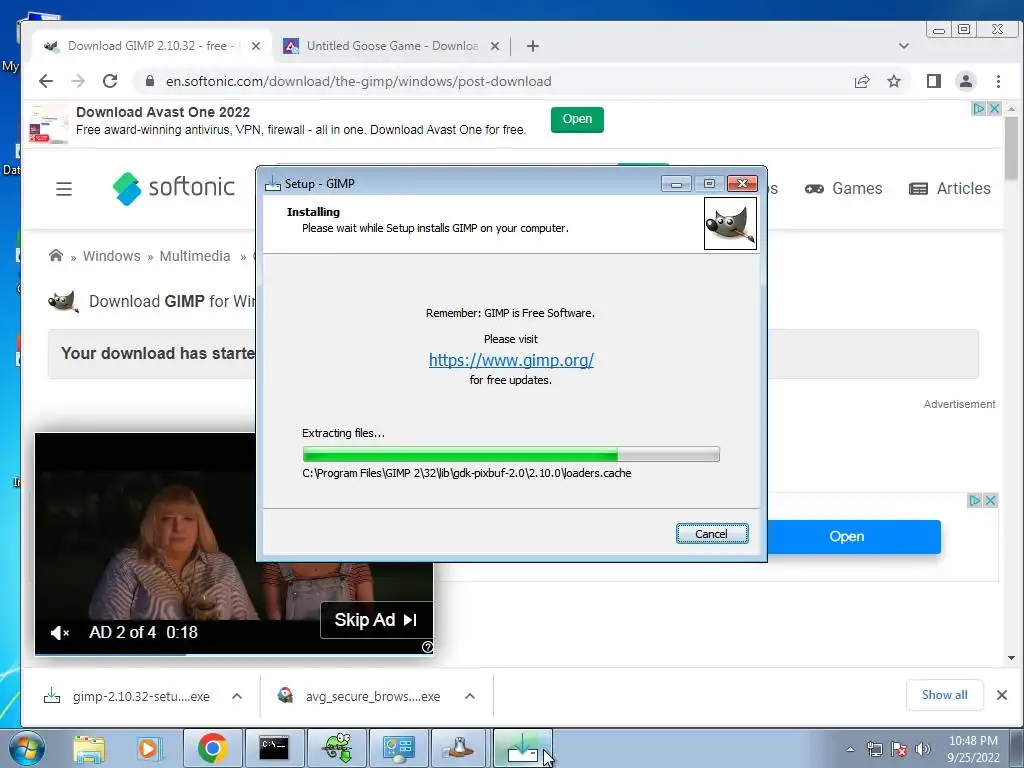Click the GIMP installation progress bar
Screen dimensions: 1024x768
coord(511,455)
